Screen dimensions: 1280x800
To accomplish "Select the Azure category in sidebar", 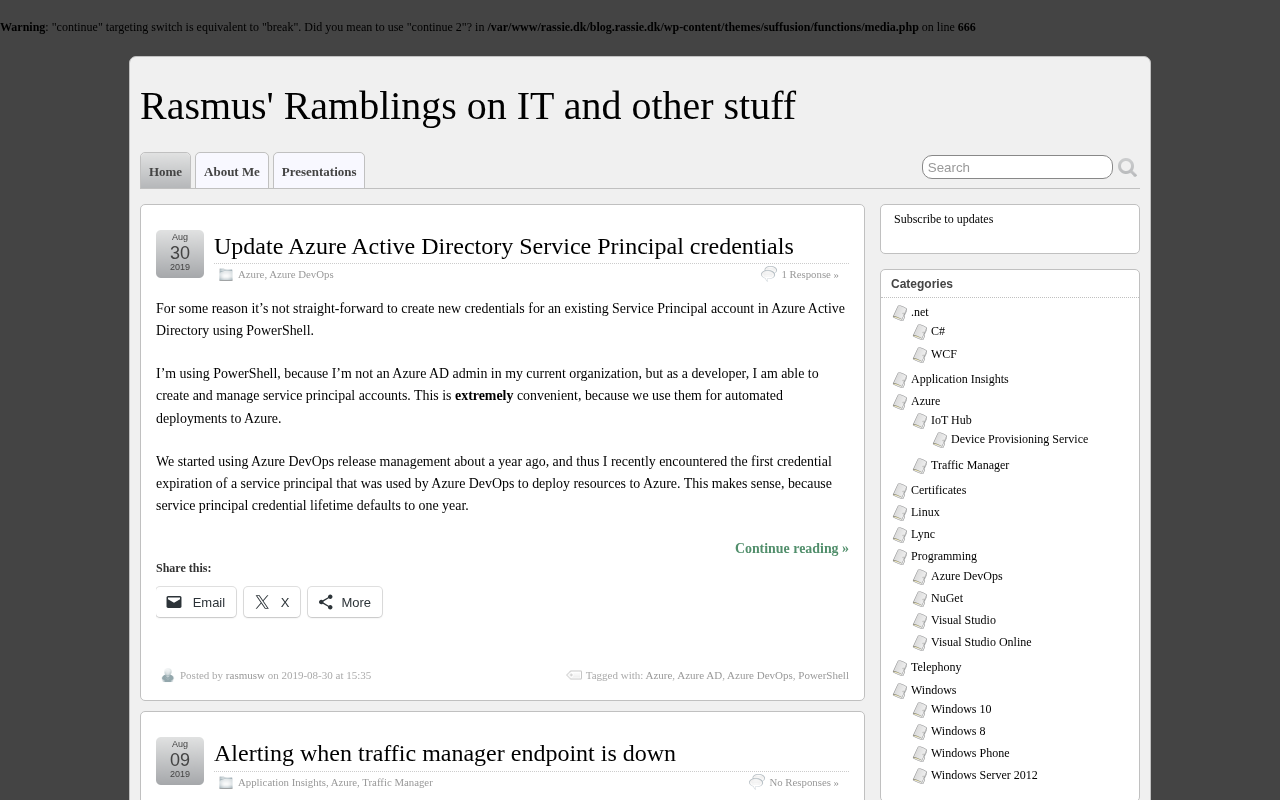I will [925, 401].
